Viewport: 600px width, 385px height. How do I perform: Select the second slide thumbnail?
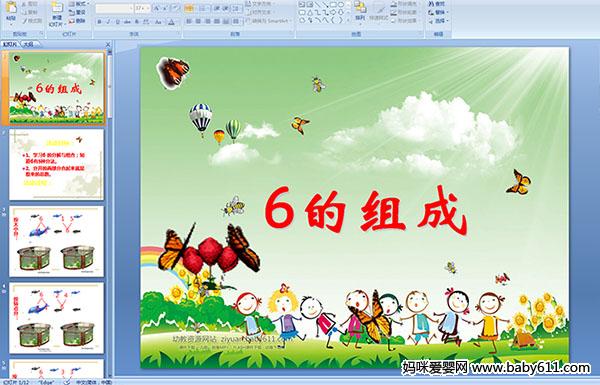(56, 164)
